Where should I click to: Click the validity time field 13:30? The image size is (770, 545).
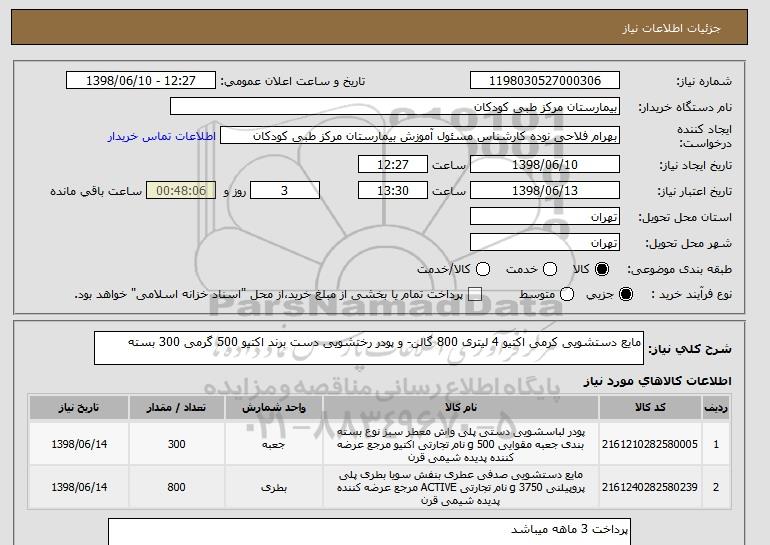click(393, 191)
